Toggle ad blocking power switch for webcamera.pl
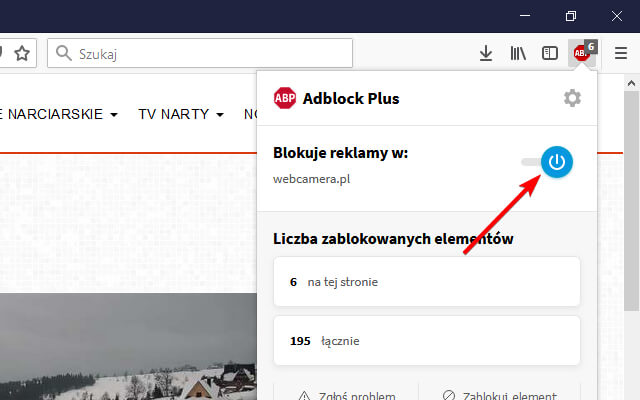Viewport: 640px width, 400px height. pos(556,162)
